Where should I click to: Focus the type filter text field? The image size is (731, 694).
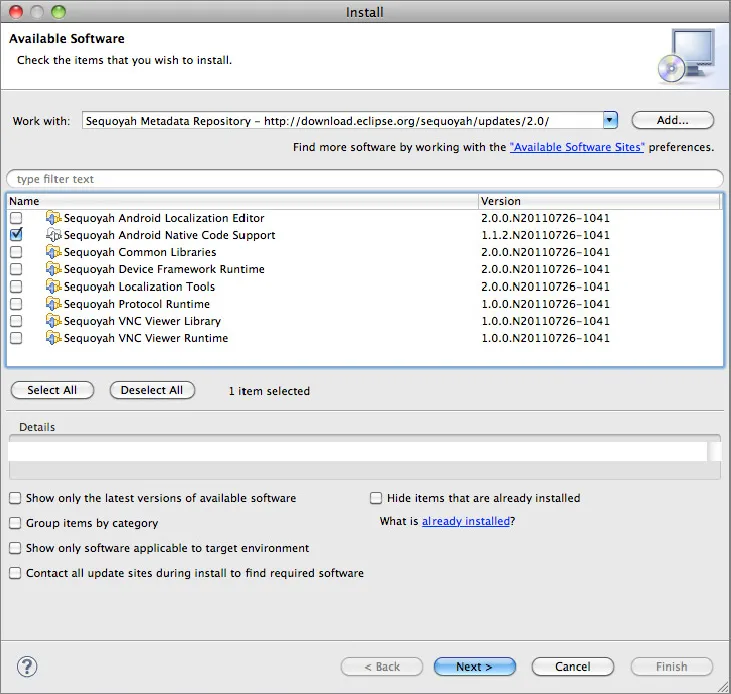[365, 179]
